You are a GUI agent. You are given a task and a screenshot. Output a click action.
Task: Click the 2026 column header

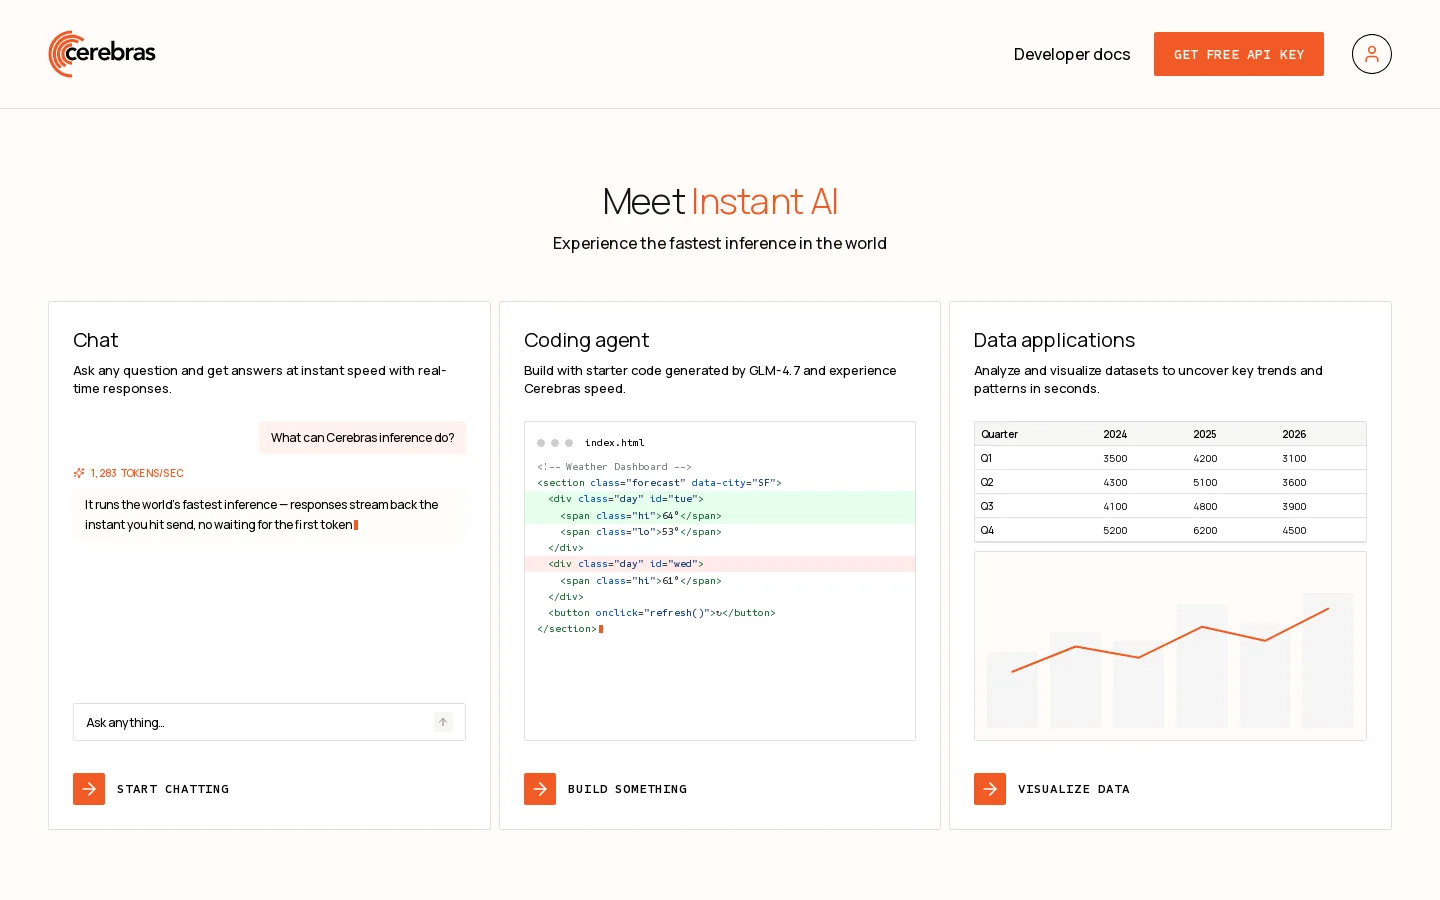[1294, 434]
